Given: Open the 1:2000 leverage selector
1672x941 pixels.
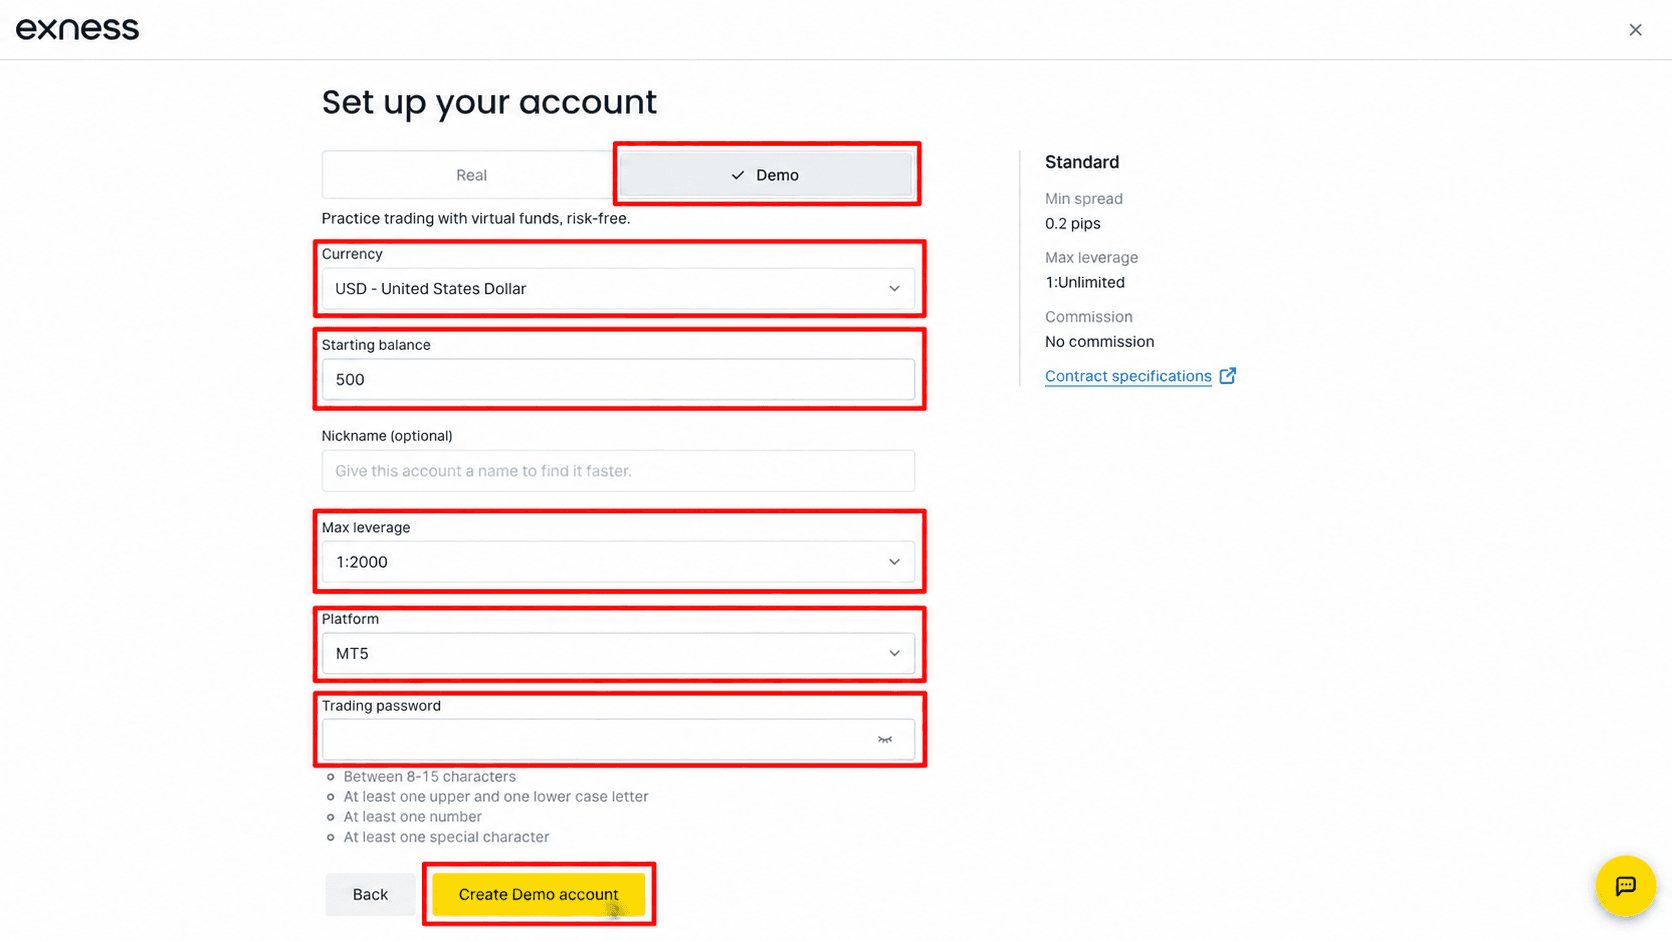Looking at the screenshot, I should pos(618,562).
